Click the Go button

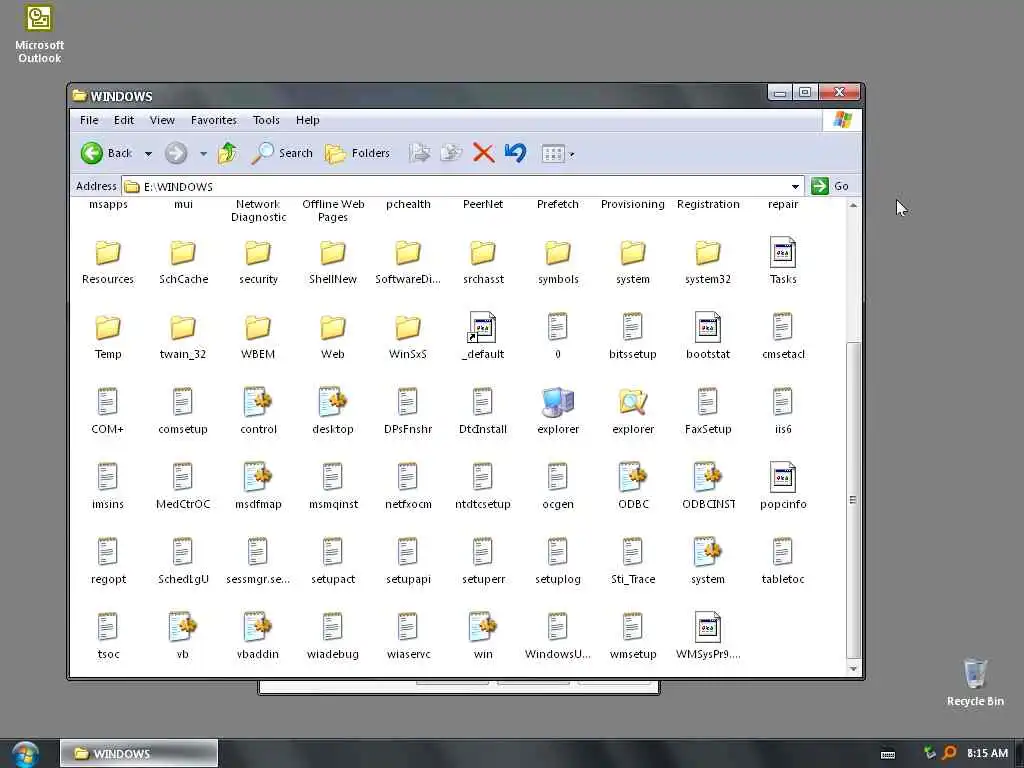tap(830, 186)
